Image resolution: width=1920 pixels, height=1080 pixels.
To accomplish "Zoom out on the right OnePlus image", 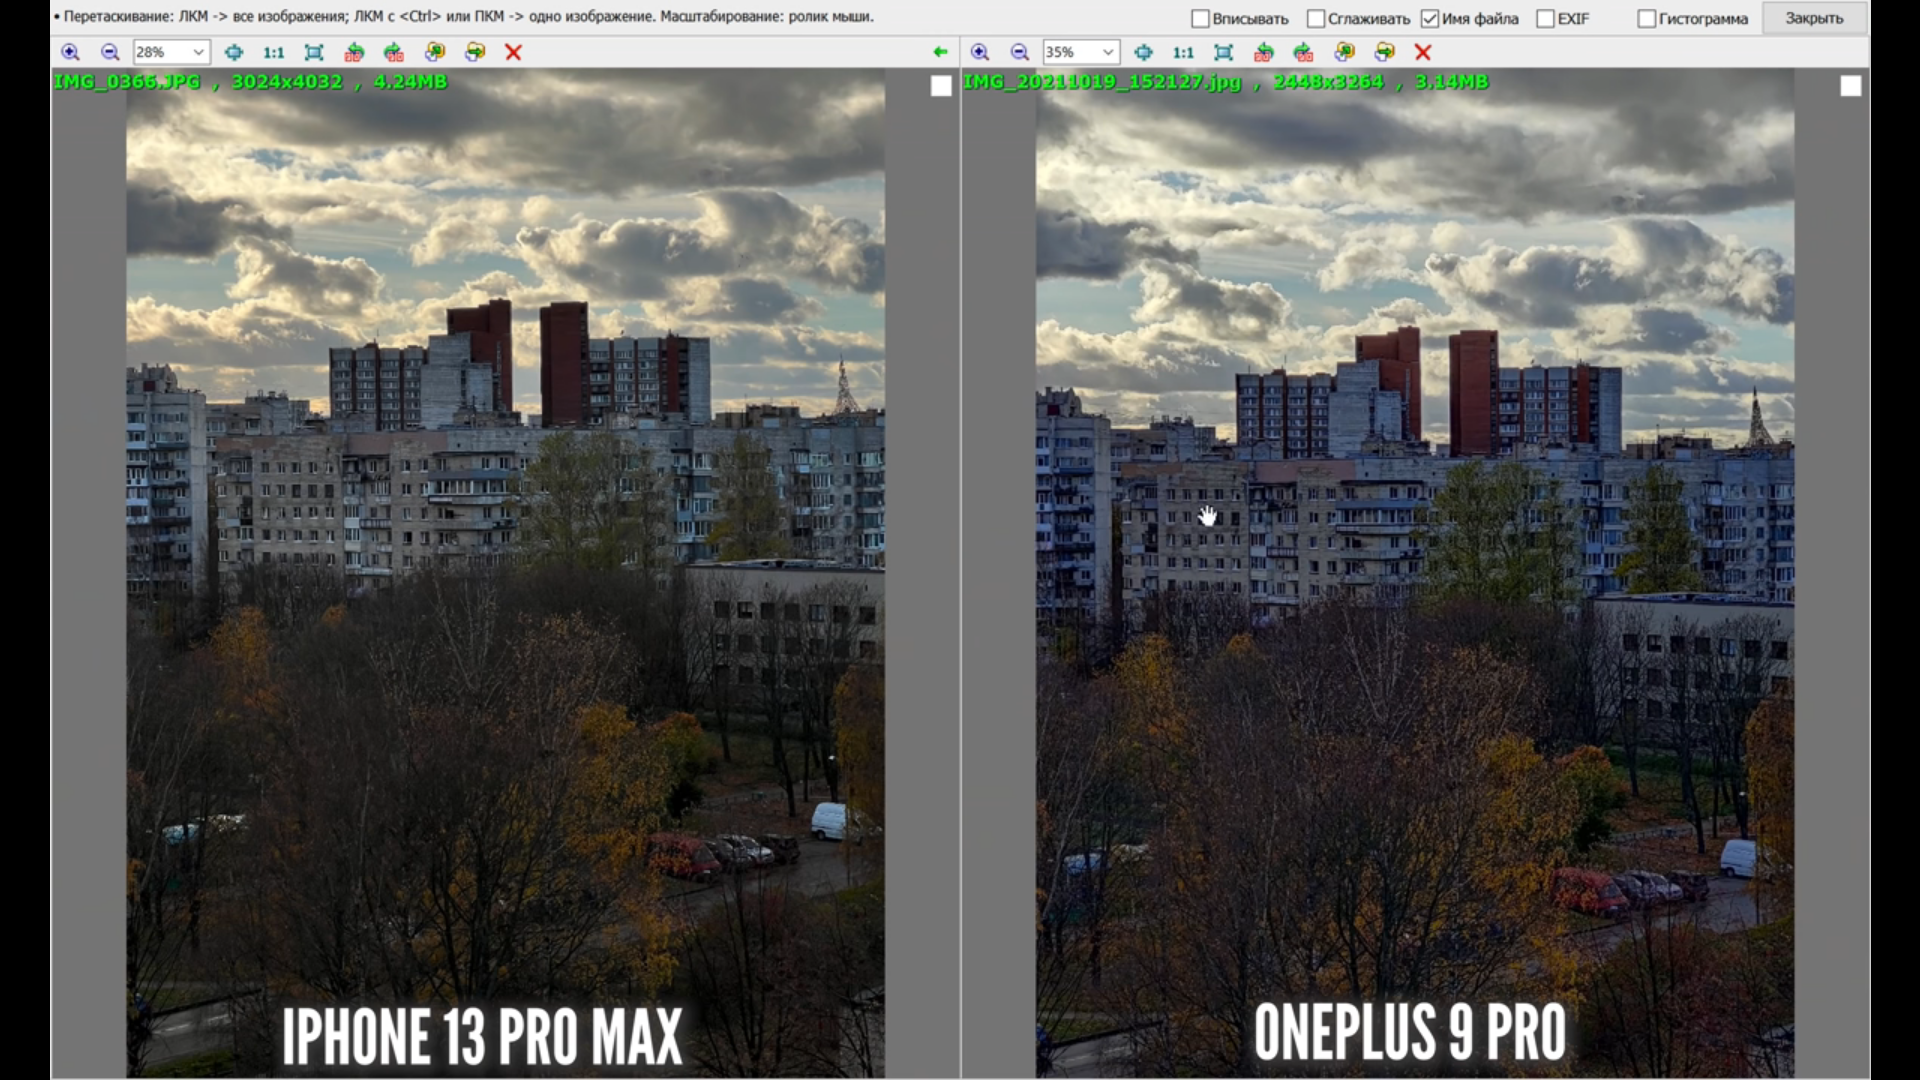I will (1020, 52).
